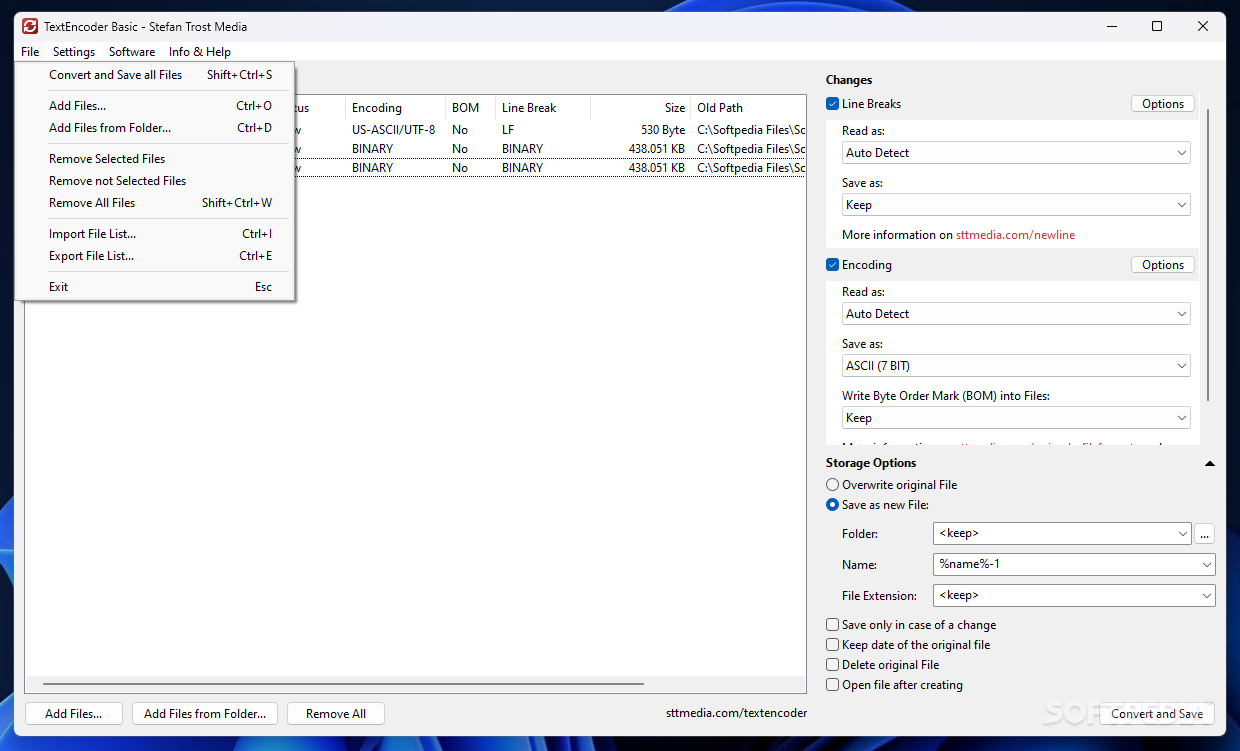Toggle the Encoding checkbox
Screen dimensions: 1240x751
point(833,265)
